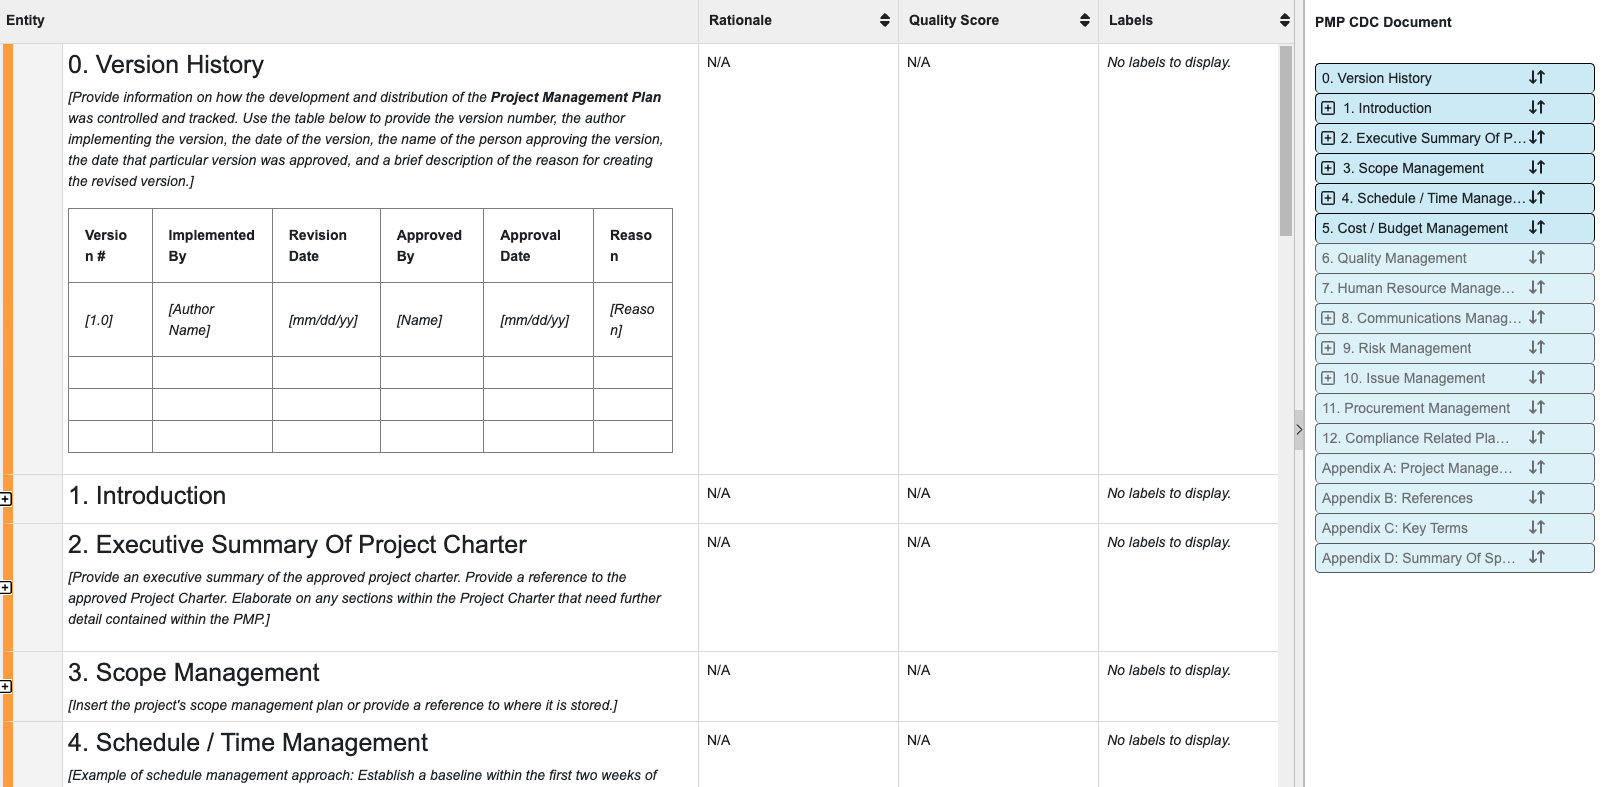Viewport: 1602px width, 787px height.
Task: Collapse the document outline panel via the chevron
Action: pyautogui.click(x=1298, y=430)
